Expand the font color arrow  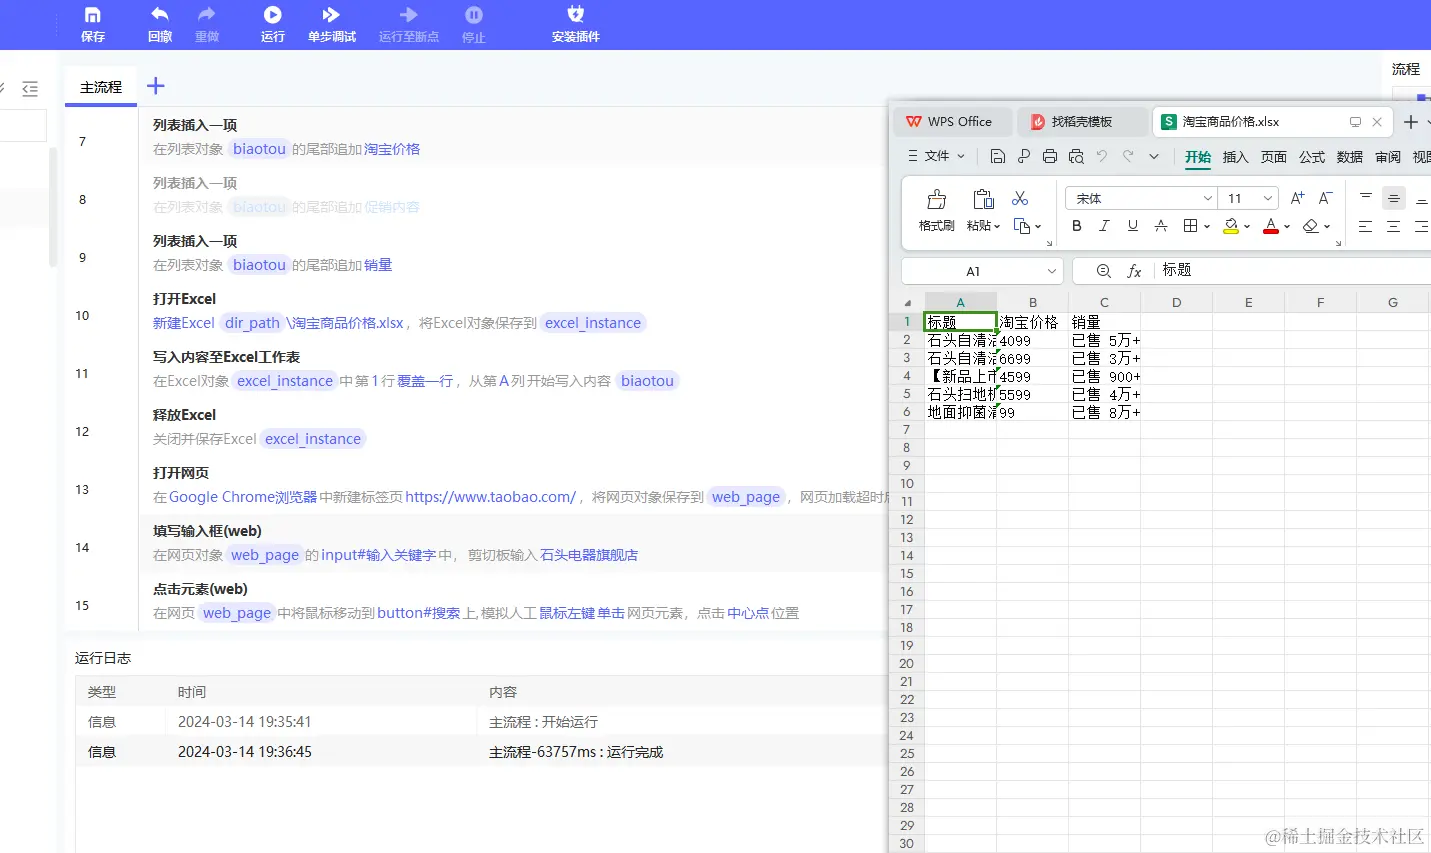click(1287, 227)
